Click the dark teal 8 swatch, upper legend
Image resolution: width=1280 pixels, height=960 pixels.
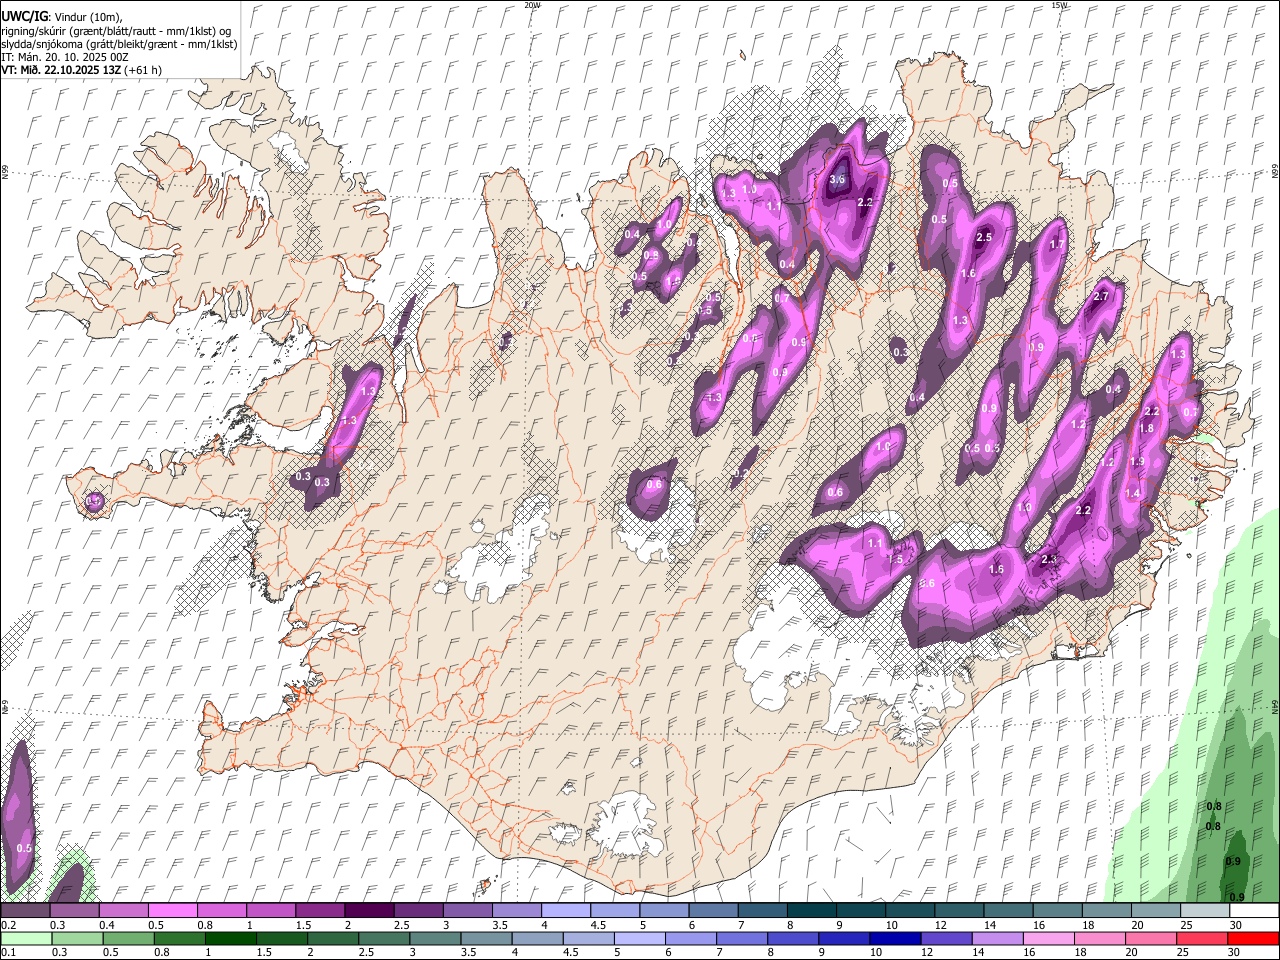[x=812, y=910]
